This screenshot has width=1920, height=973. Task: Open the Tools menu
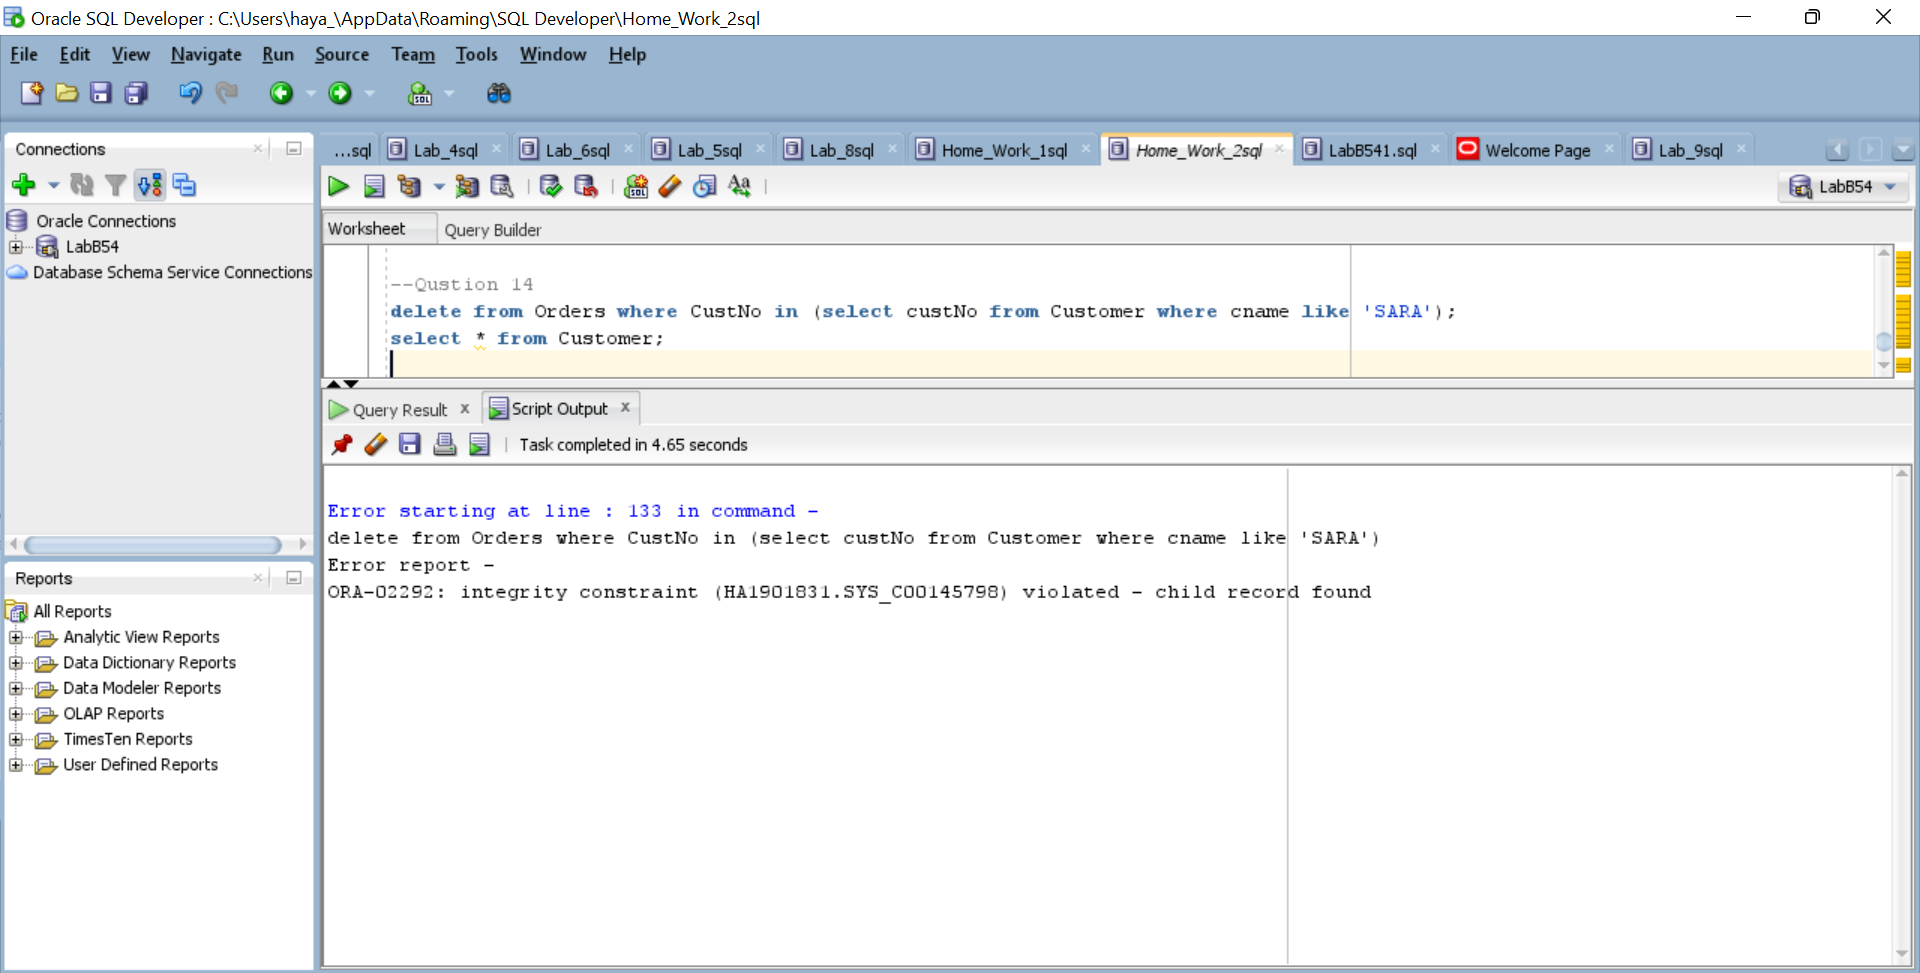tap(476, 54)
